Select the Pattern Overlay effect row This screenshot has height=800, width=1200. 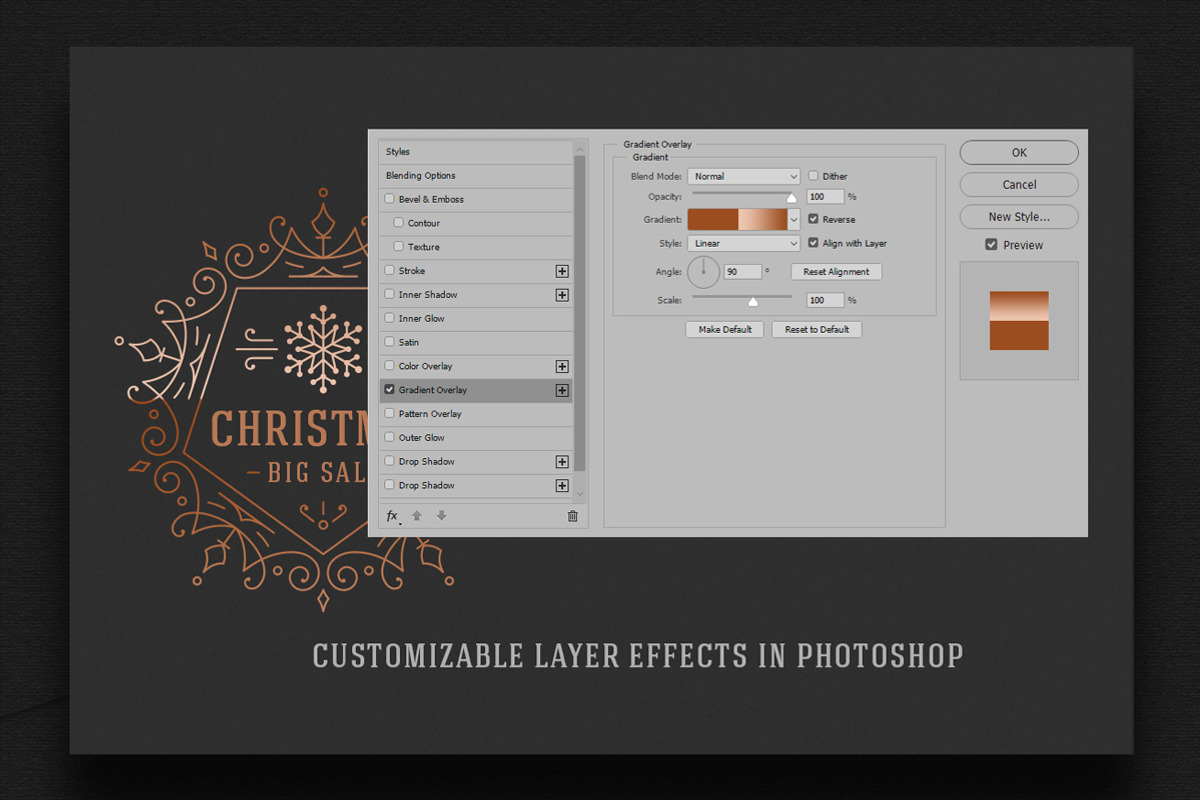coord(476,414)
